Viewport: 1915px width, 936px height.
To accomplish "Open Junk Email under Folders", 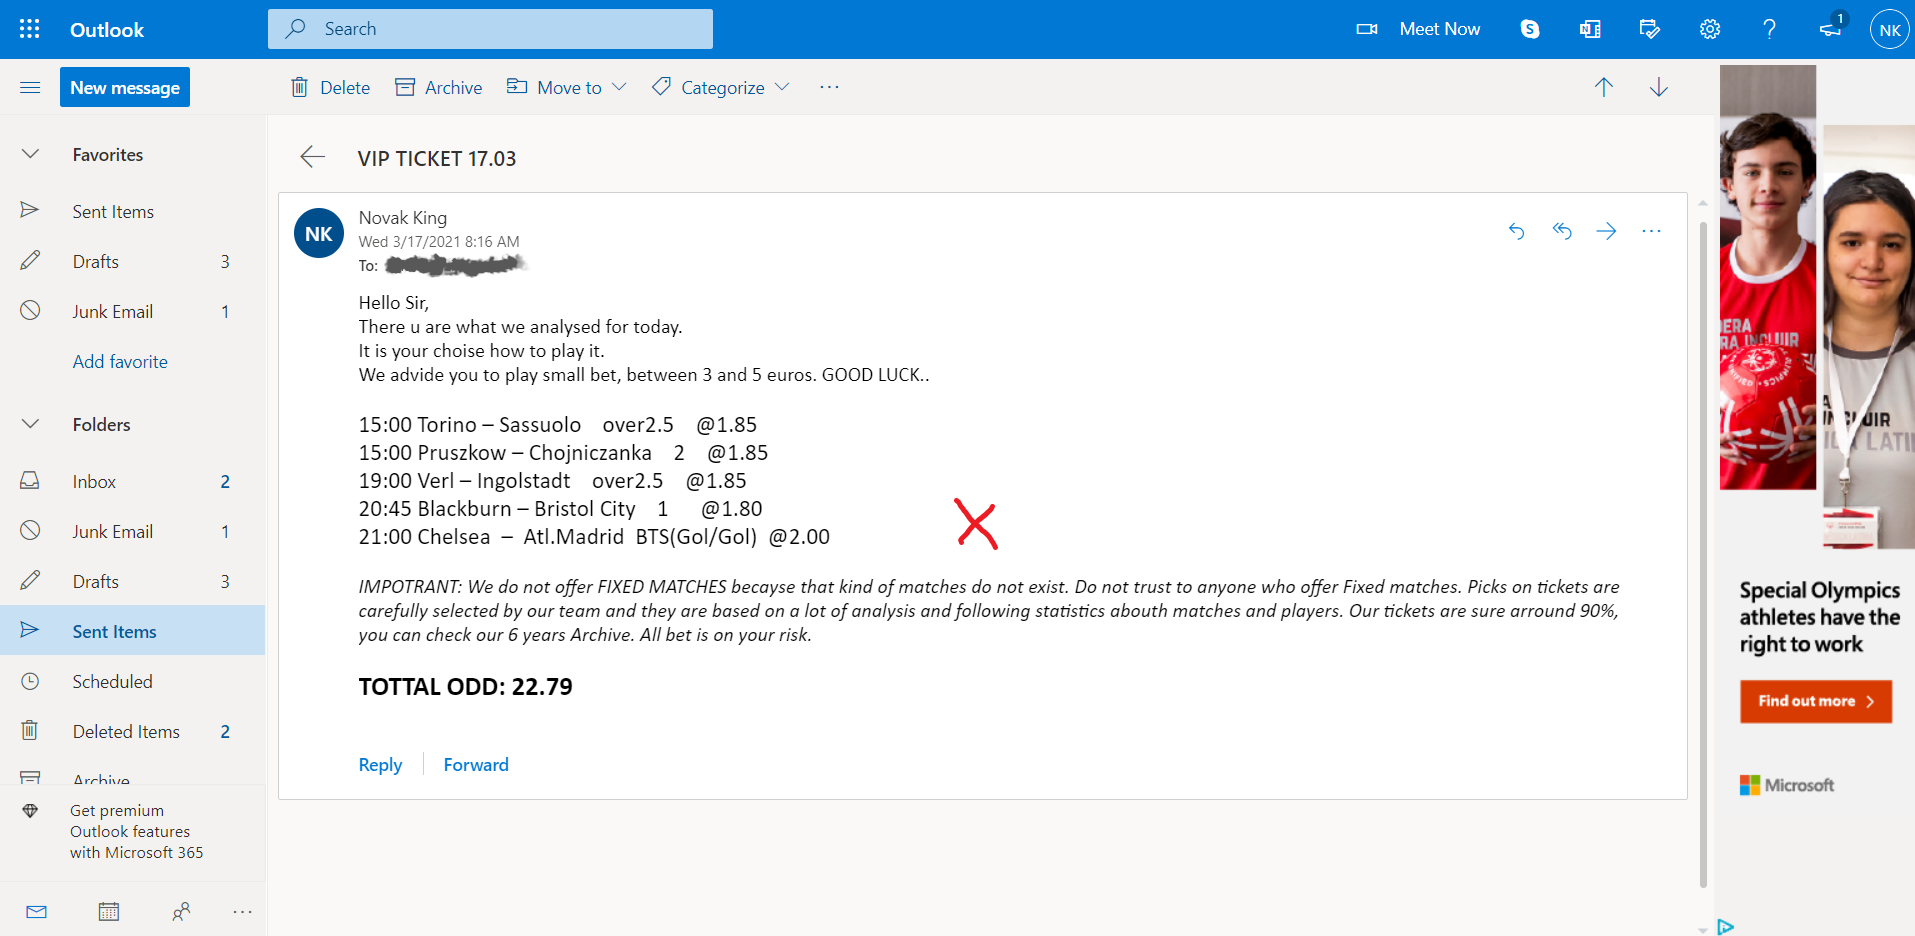I will (133, 531).
